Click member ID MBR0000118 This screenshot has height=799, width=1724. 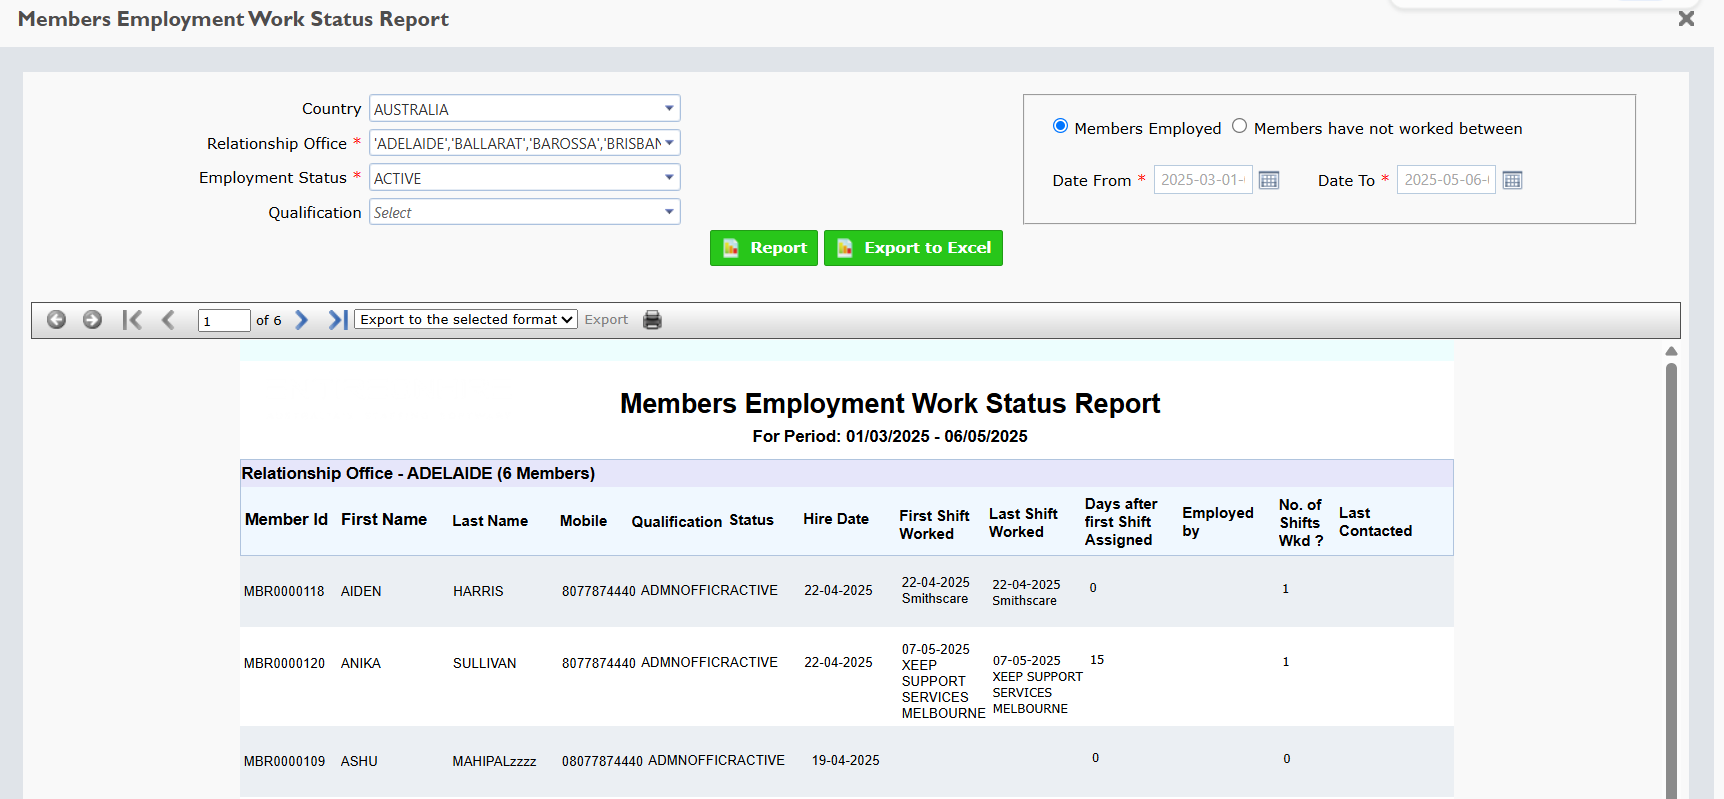coord(284,591)
